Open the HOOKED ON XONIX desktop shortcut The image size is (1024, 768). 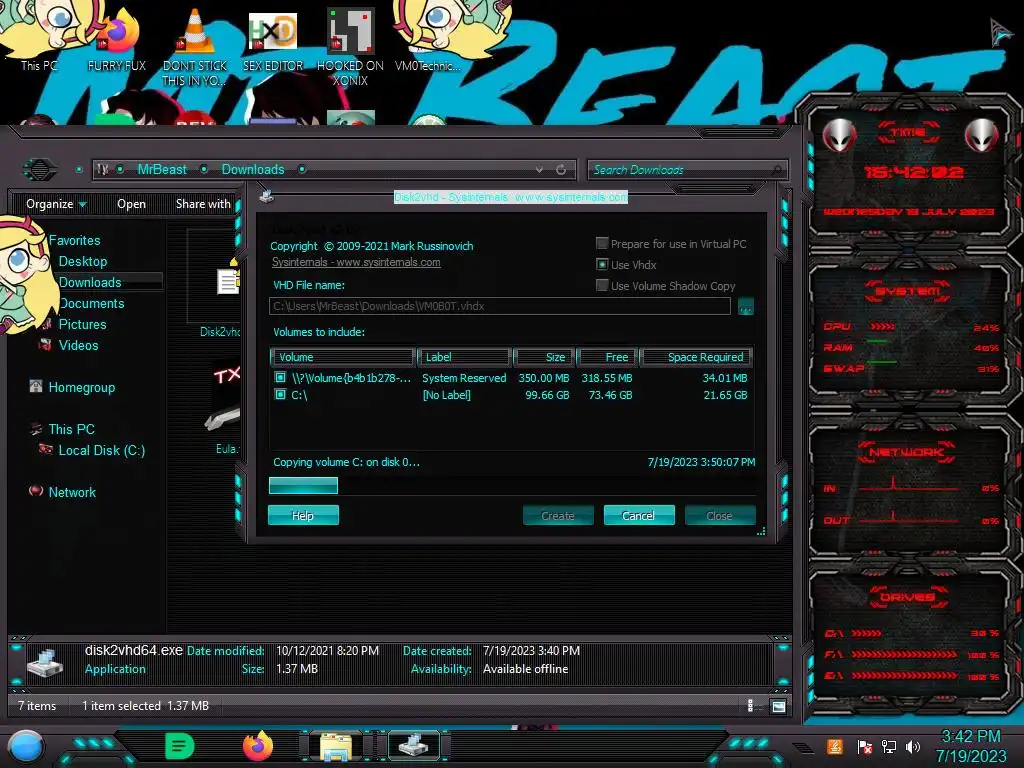[x=350, y=47]
